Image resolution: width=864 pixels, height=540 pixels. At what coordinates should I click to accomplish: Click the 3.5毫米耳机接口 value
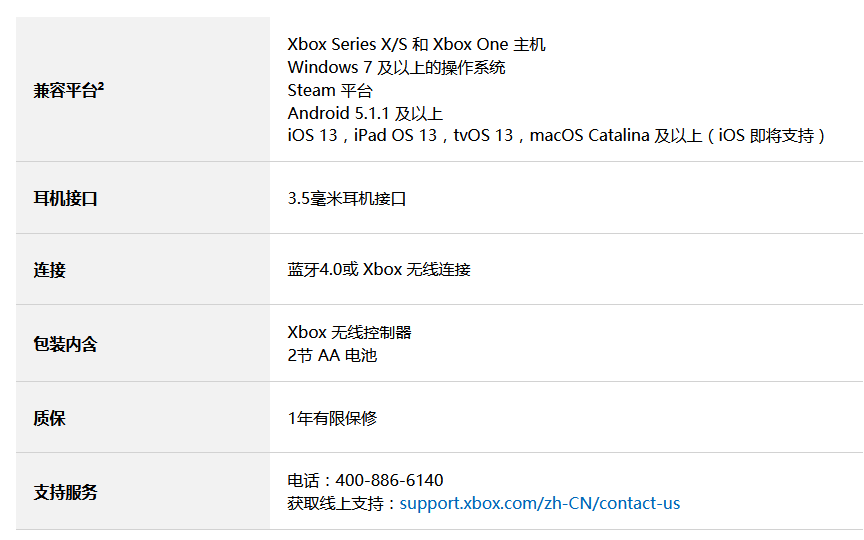pyautogui.click(x=347, y=199)
